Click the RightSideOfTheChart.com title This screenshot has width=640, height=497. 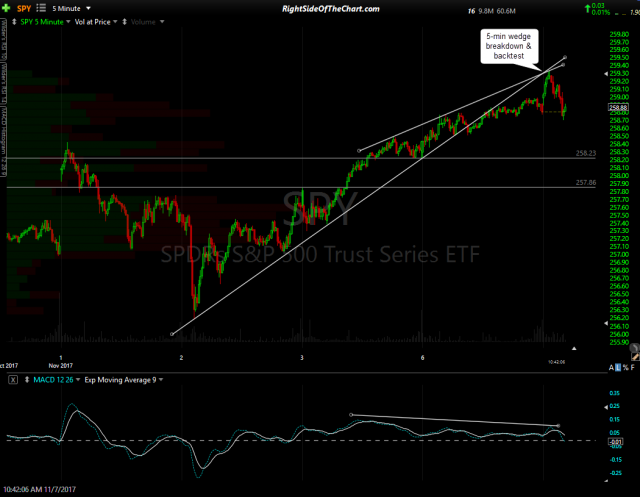point(331,9)
